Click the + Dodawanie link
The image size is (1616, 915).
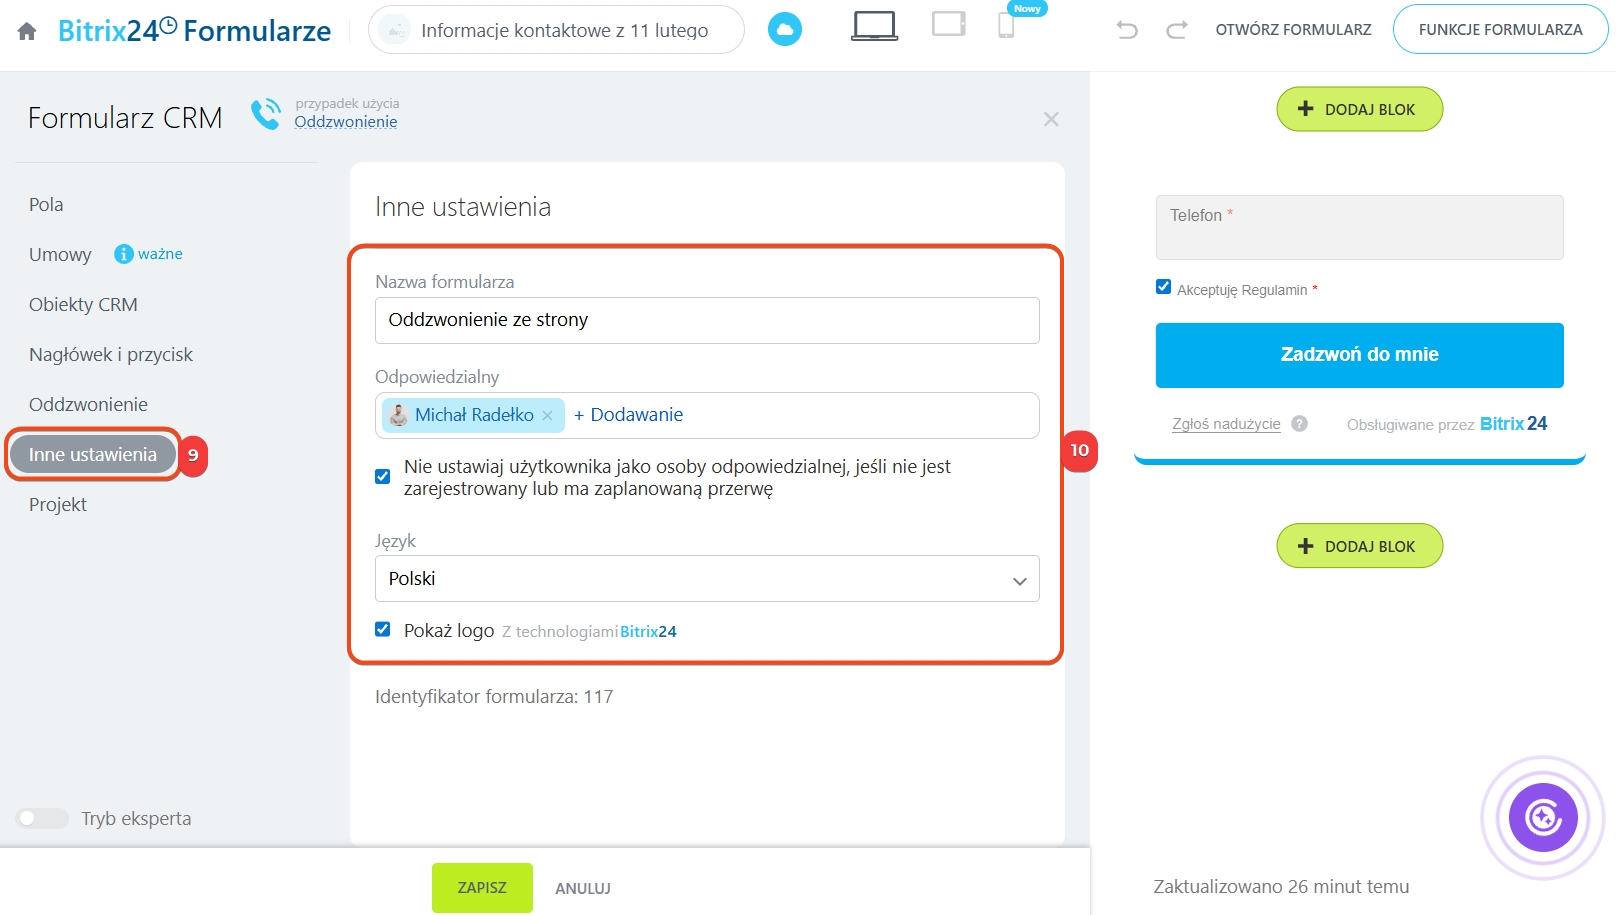tap(628, 415)
